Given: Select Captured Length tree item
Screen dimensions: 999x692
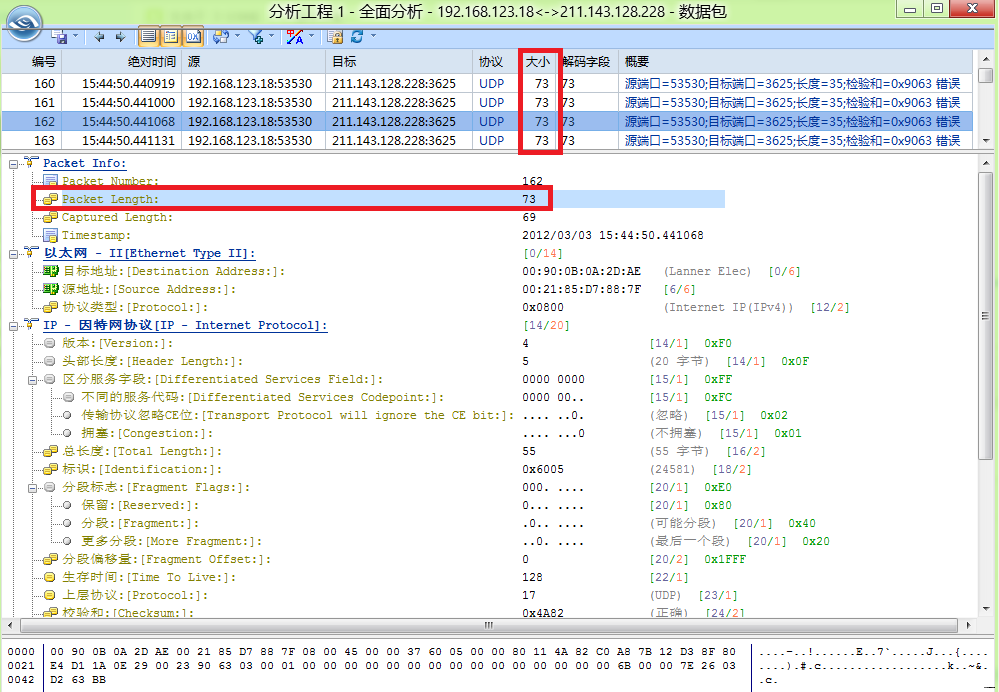Looking at the screenshot, I should [116, 217].
